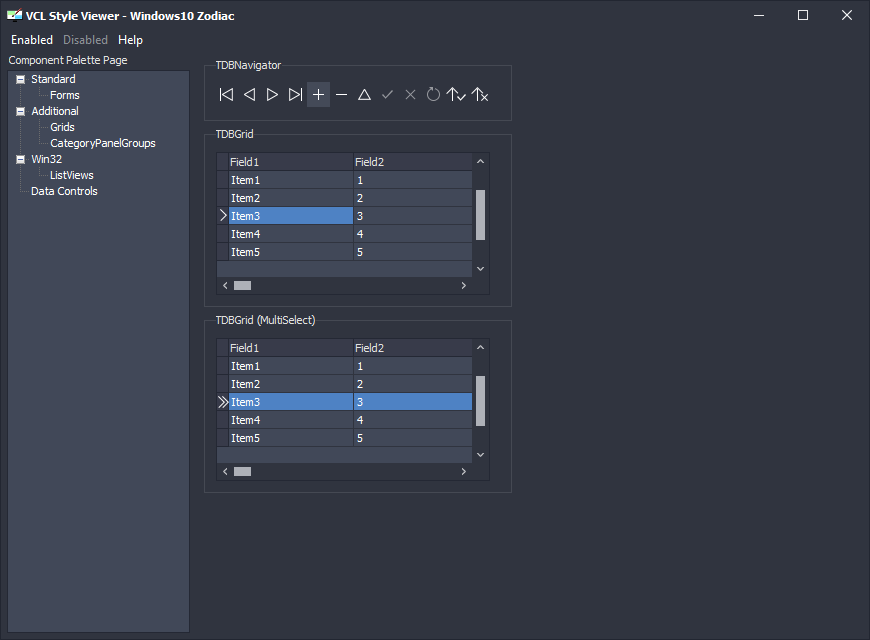Image resolution: width=870 pixels, height=640 pixels.
Task: Go to prior record in TDBNavigator
Action: point(250,95)
